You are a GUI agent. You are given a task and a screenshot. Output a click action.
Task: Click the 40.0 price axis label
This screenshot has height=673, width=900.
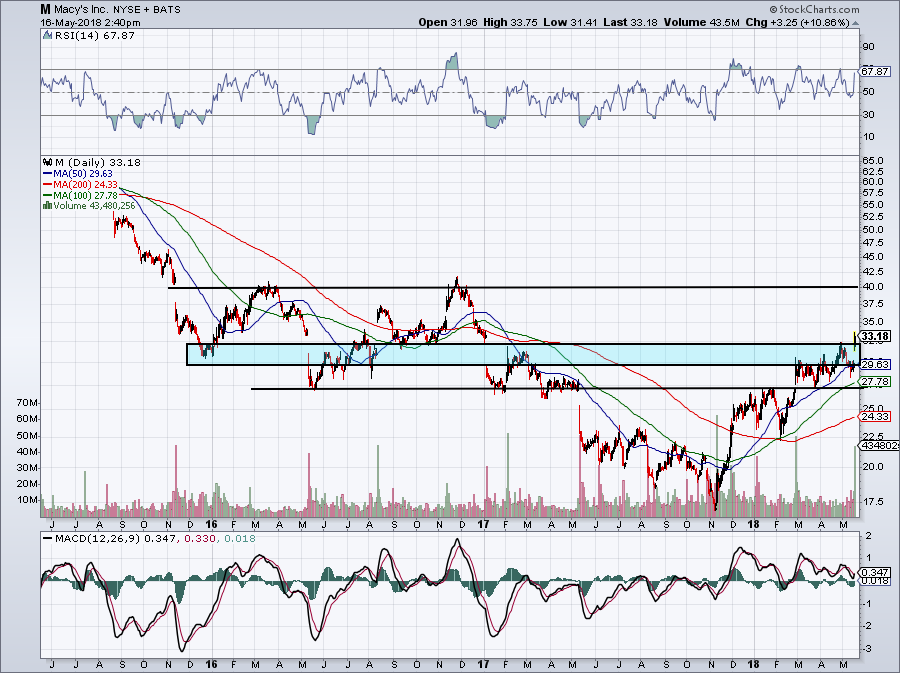coord(872,287)
